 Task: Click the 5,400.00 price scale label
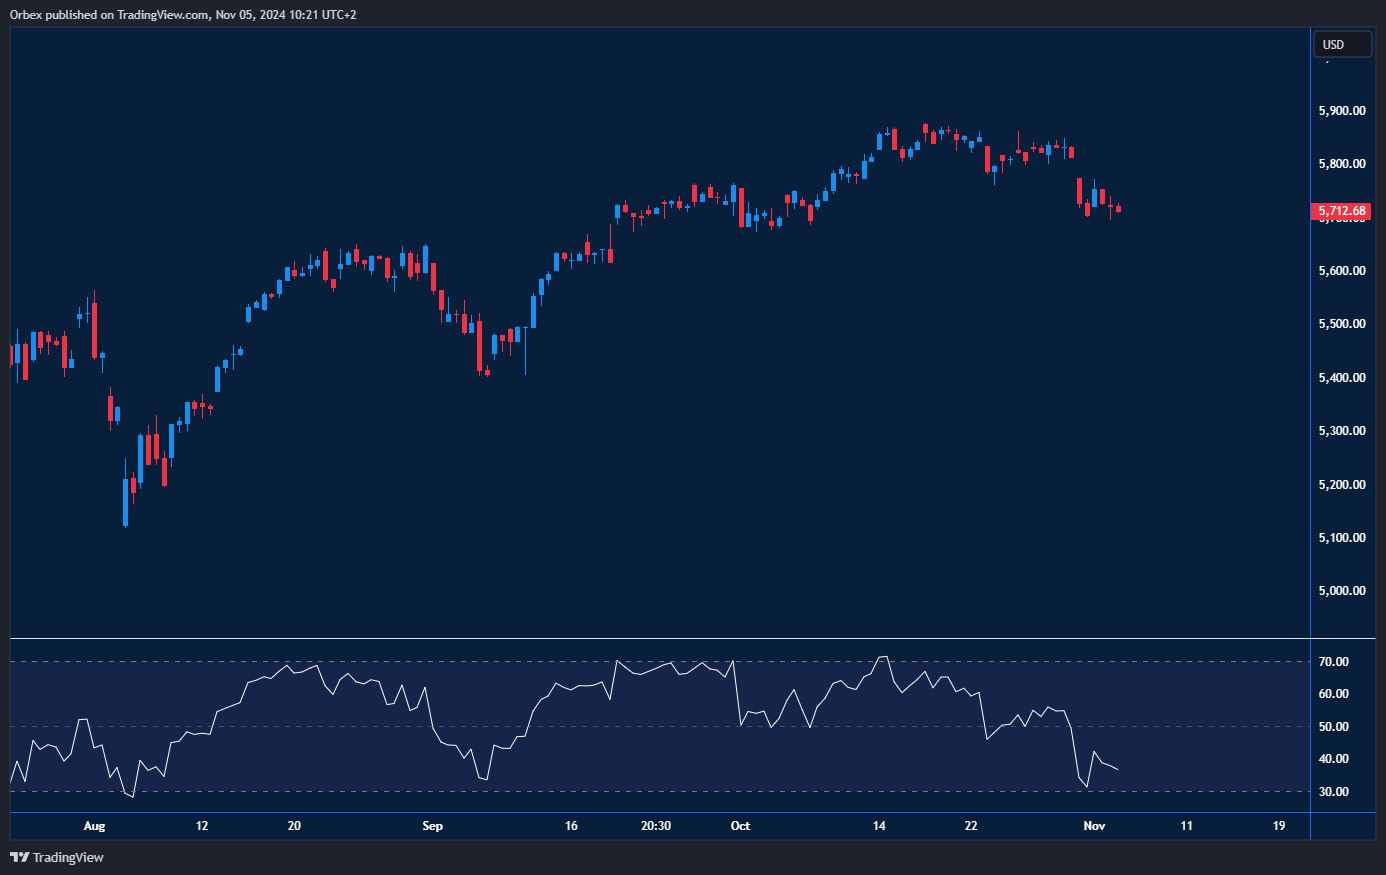tap(1341, 378)
